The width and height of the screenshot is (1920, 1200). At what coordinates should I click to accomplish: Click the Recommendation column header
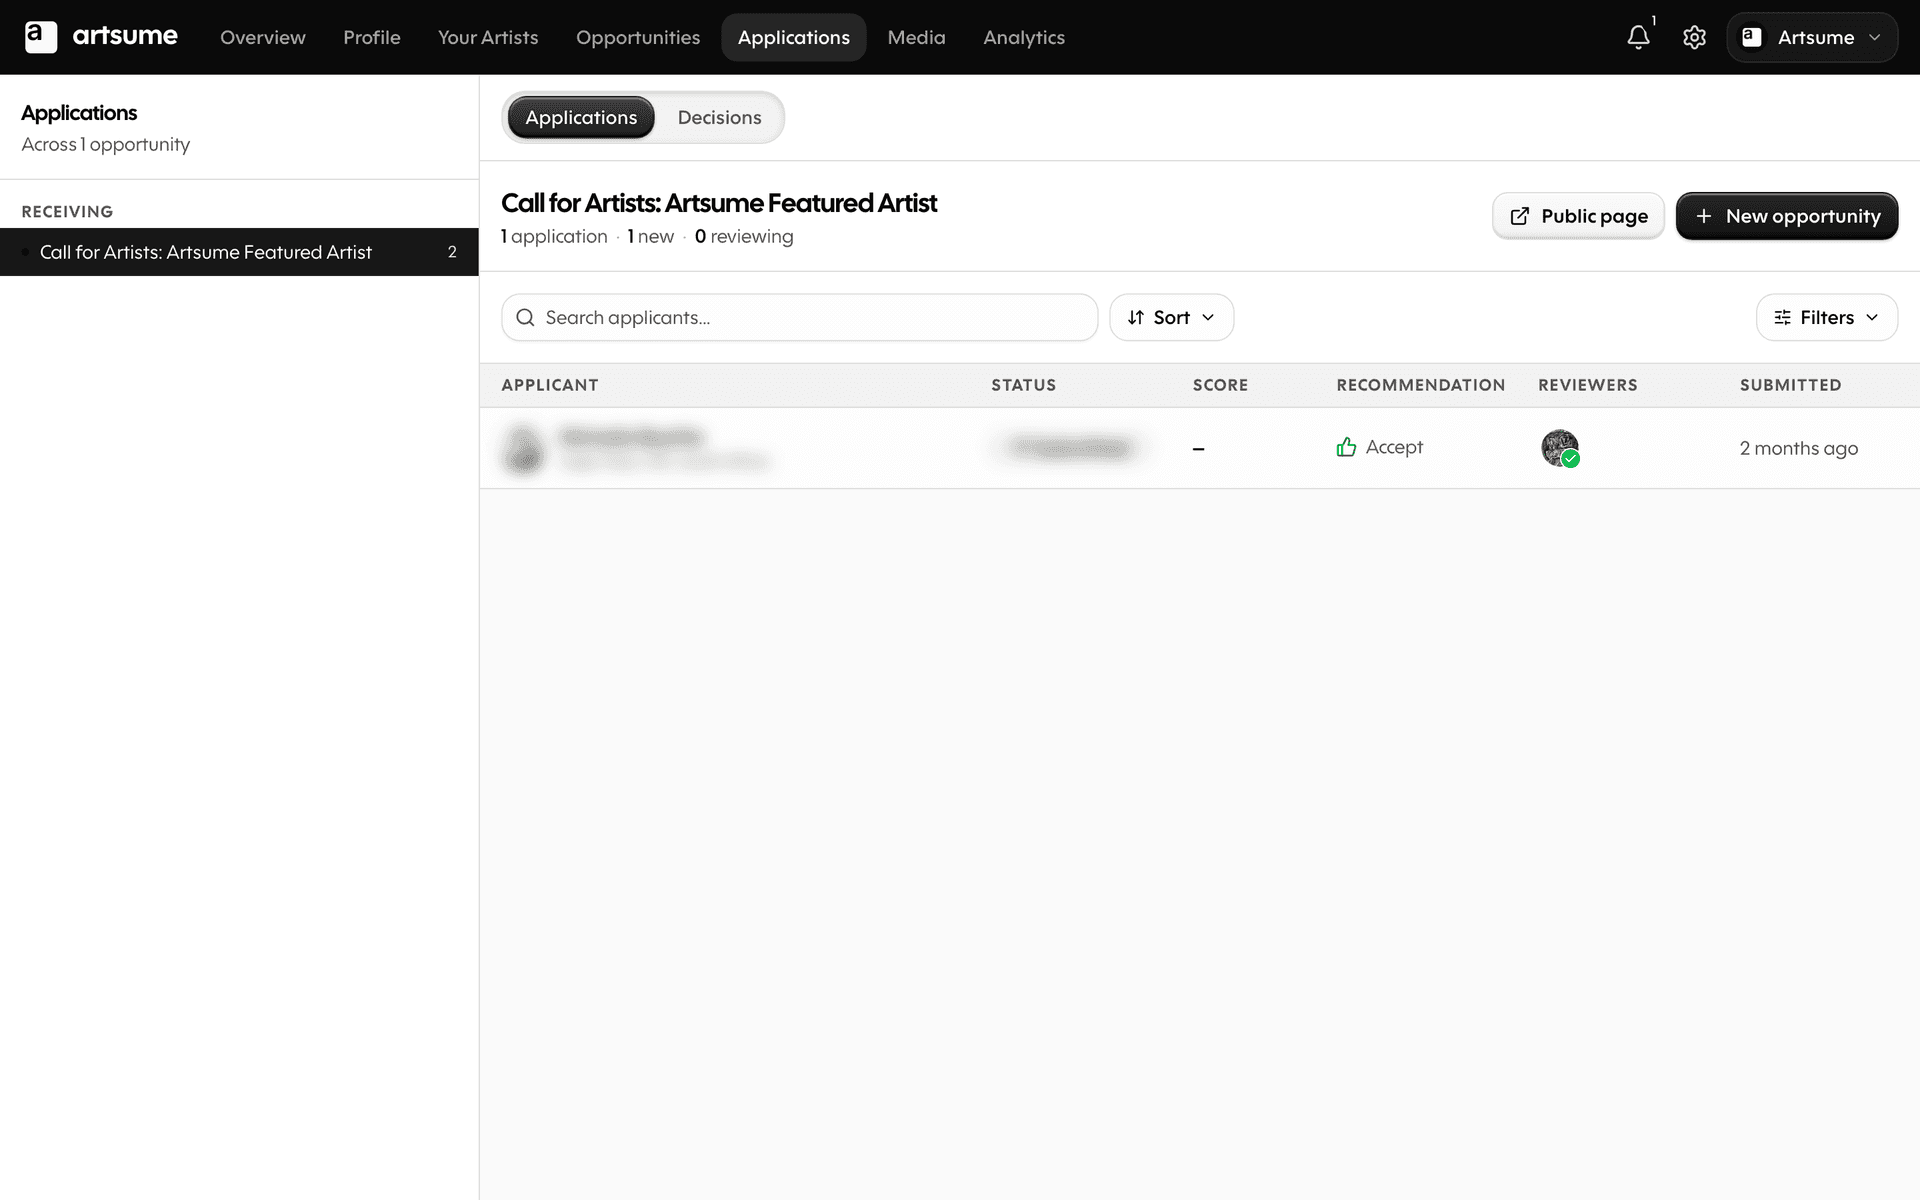[x=1420, y=385]
